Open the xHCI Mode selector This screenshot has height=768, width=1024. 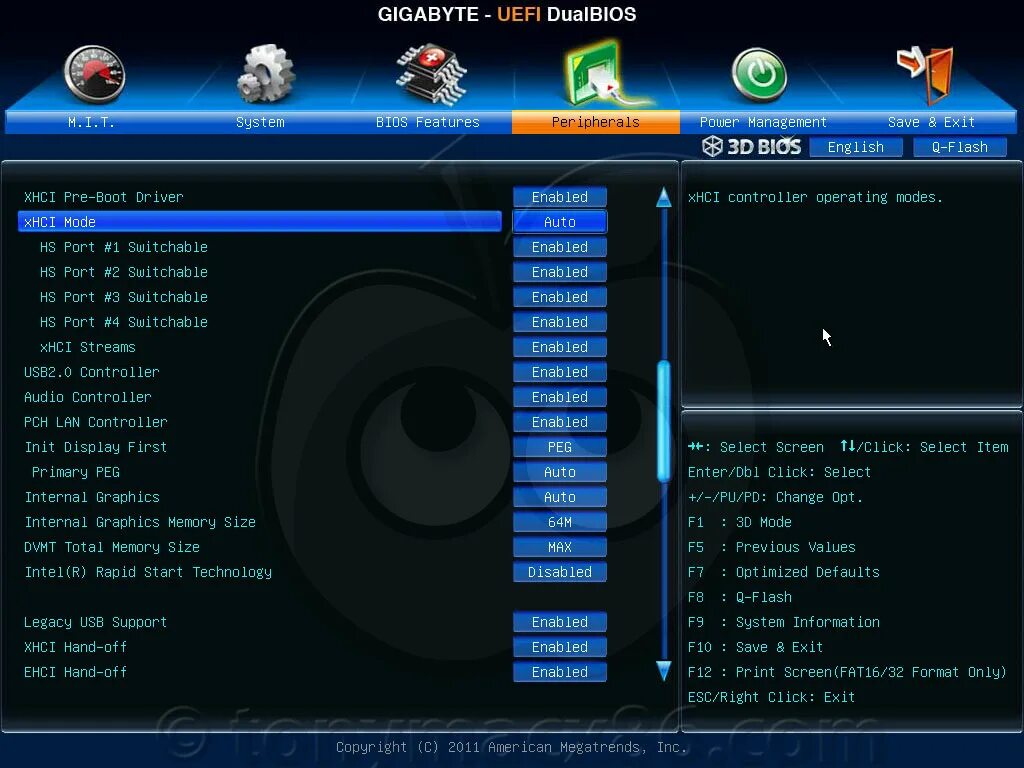coord(559,221)
